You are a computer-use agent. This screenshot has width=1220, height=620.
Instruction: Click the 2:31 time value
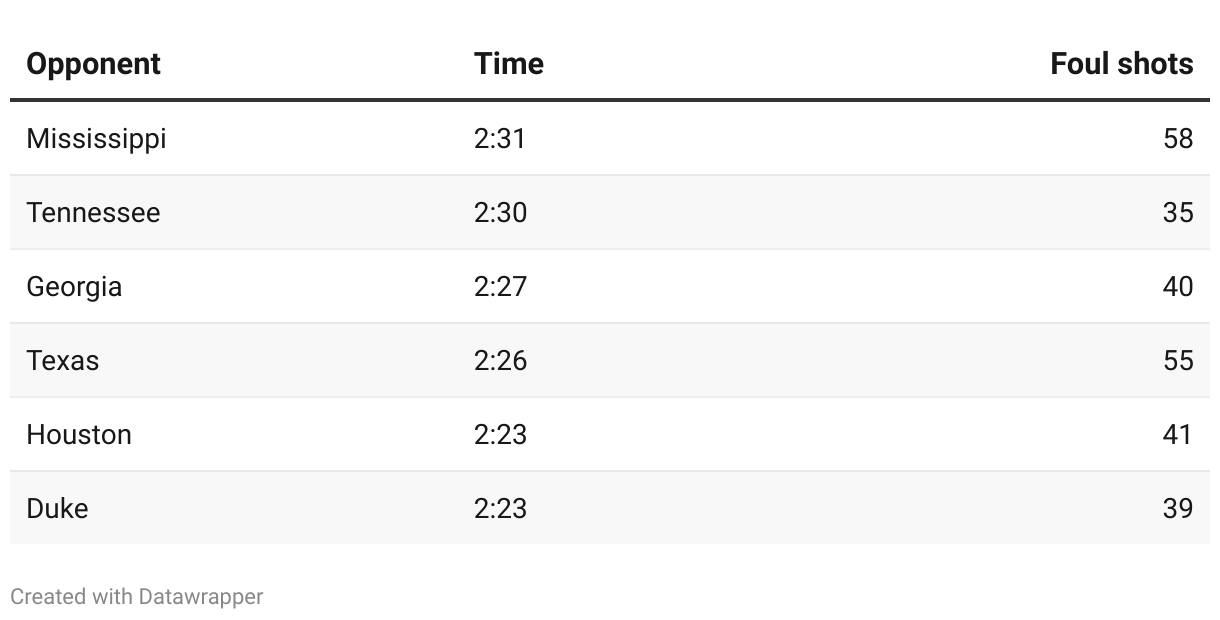(x=499, y=138)
